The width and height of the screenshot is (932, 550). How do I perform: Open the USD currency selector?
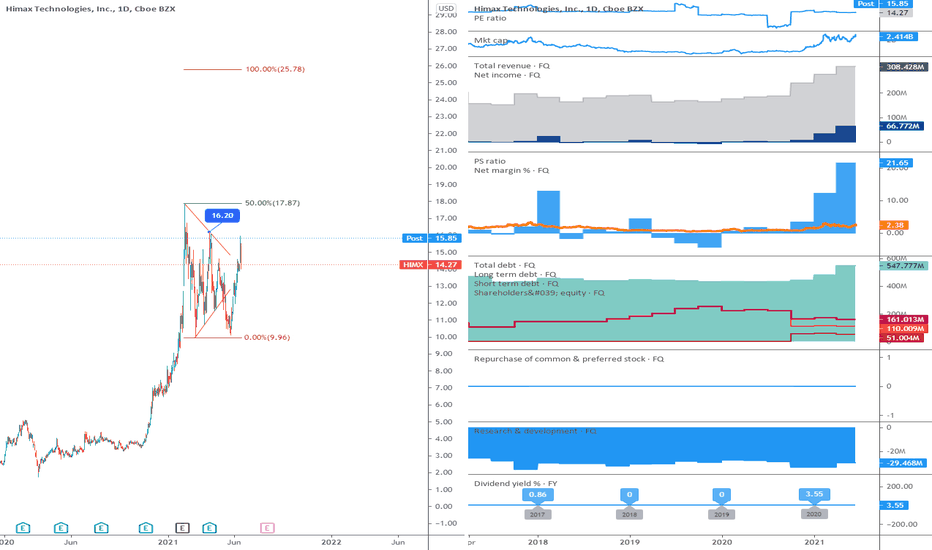tap(445, 8)
